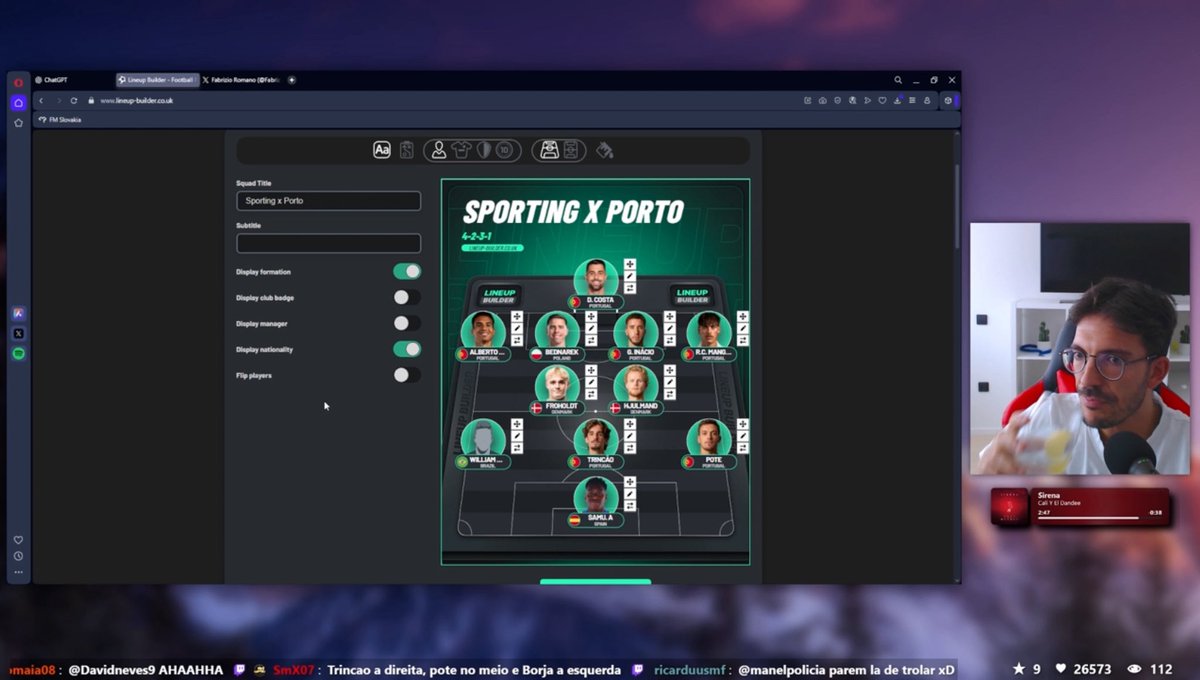Reload the lineup-builder page
The image size is (1200, 680).
pos(73,100)
